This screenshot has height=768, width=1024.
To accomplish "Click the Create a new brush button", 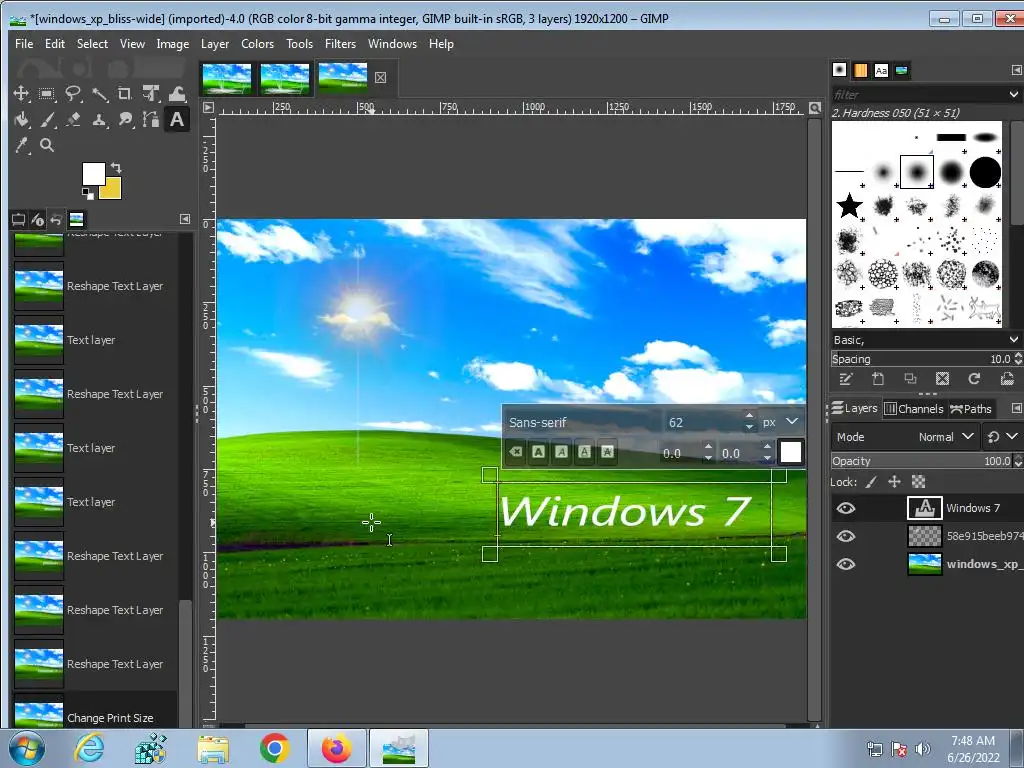I will click(x=878, y=379).
